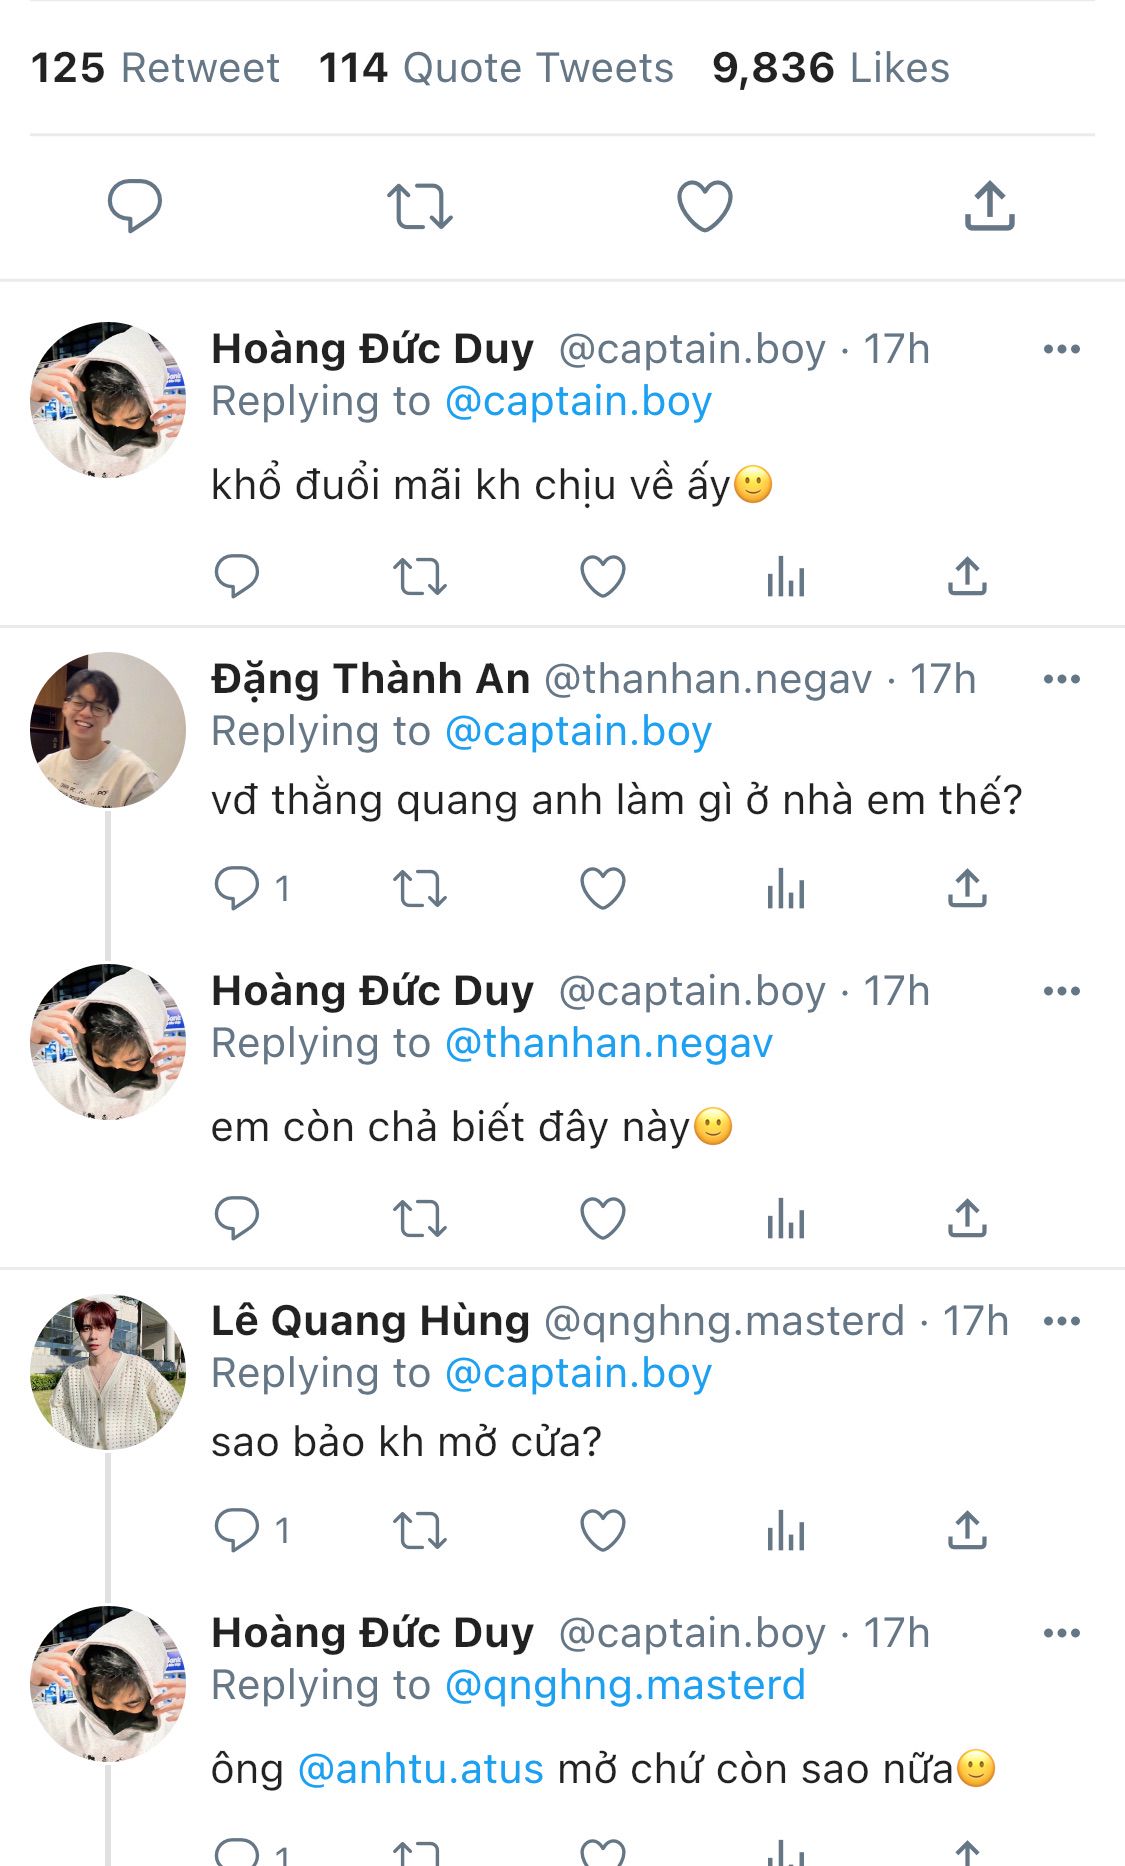Retweet the main tweet
This screenshot has height=1866, width=1125.
click(x=420, y=206)
